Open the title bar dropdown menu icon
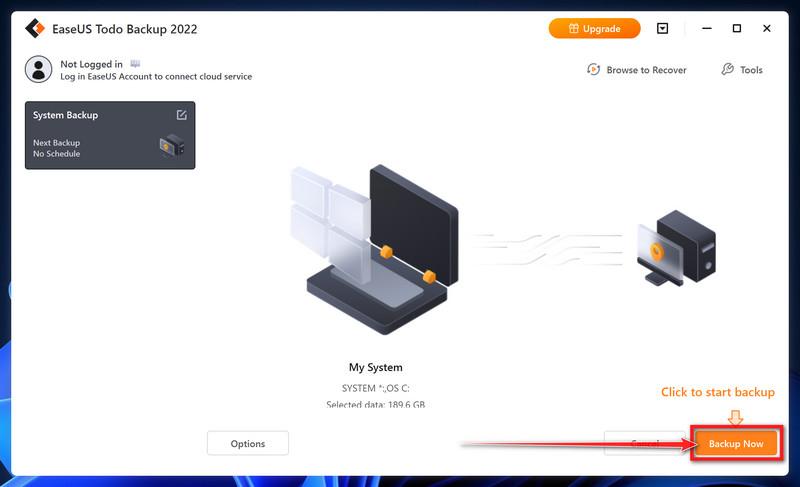Viewport: 800px width, 487px height. (662, 29)
